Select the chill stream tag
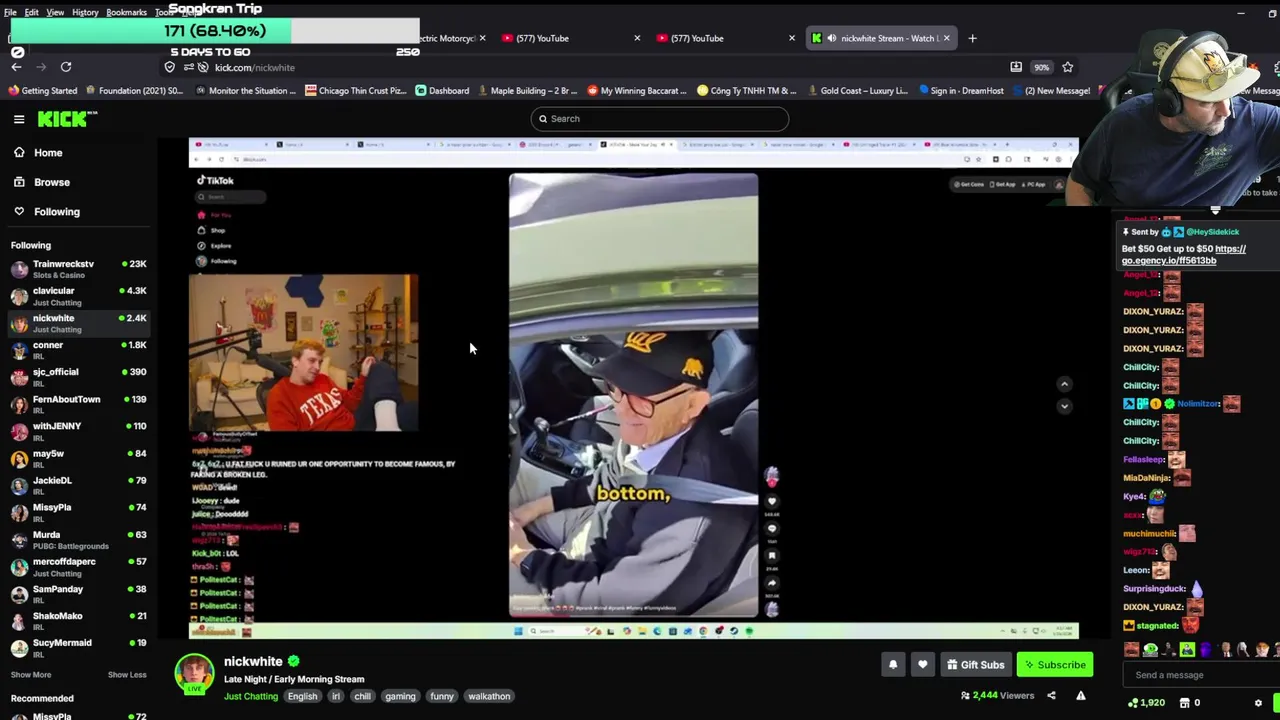 pos(362,697)
